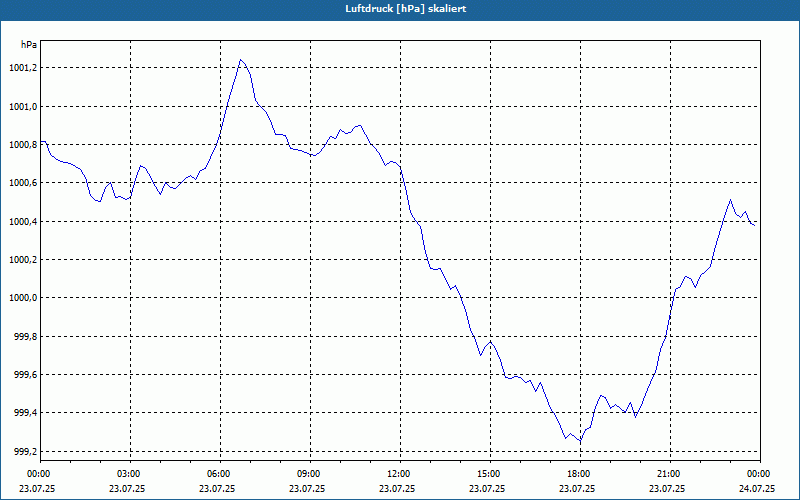Select the 999,6 y-axis value
This screenshot has height=500, width=800.
pyautogui.click(x=25, y=375)
